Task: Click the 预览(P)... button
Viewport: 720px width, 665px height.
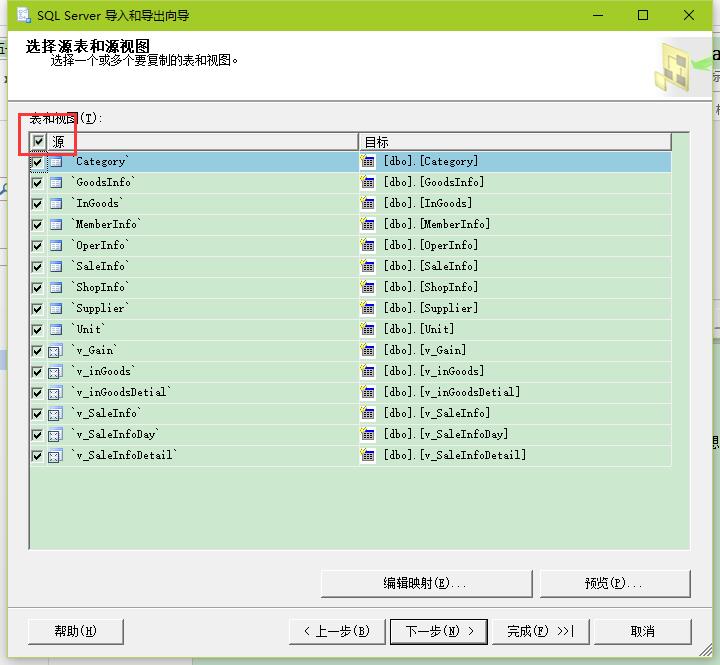Action: [615, 584]
